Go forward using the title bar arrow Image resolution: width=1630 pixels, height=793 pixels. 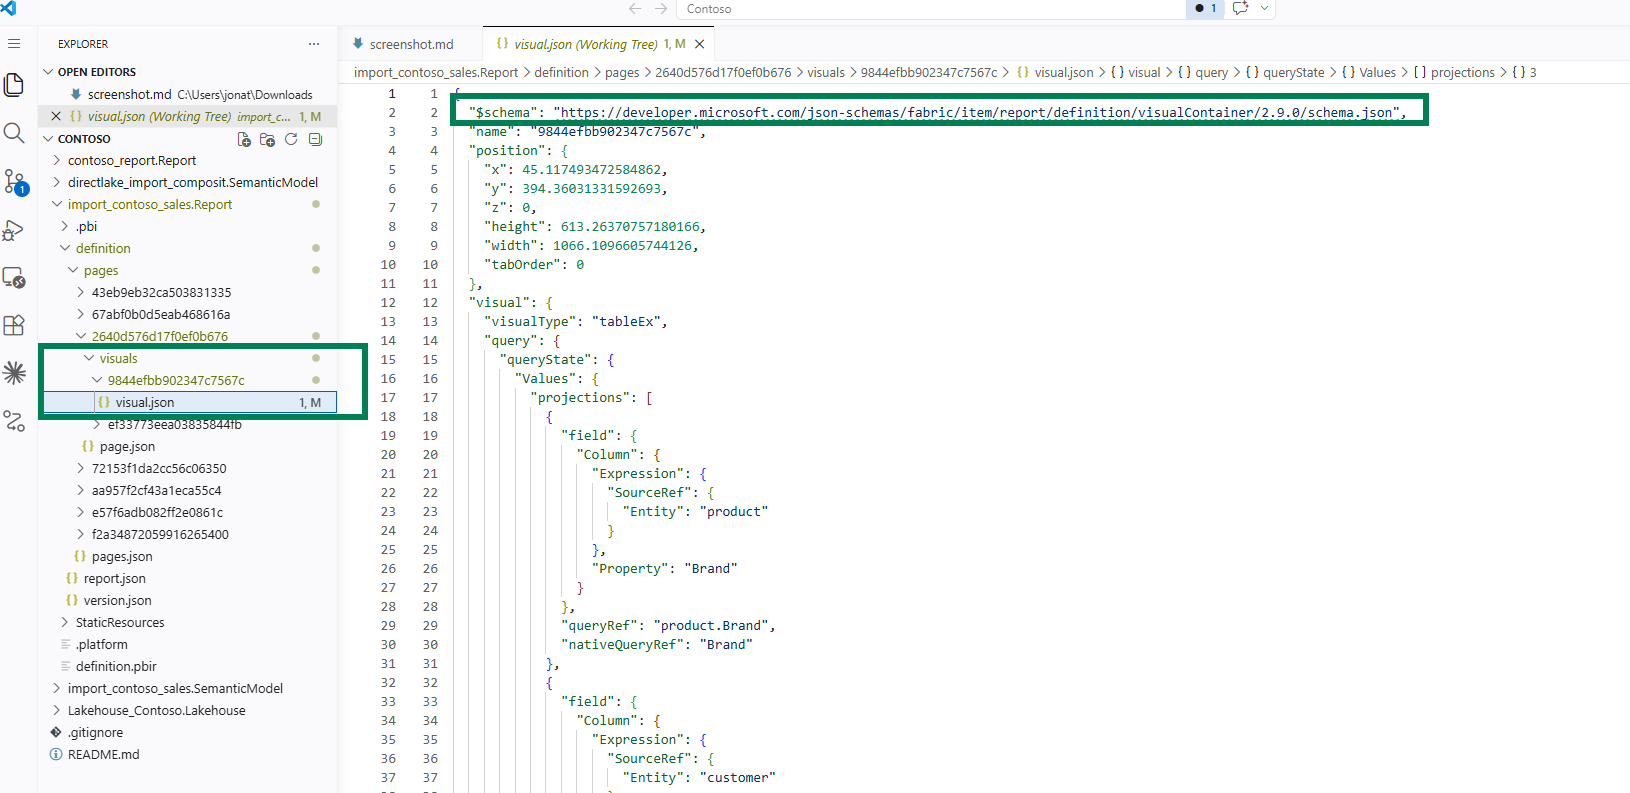click(x=661, y=8)
